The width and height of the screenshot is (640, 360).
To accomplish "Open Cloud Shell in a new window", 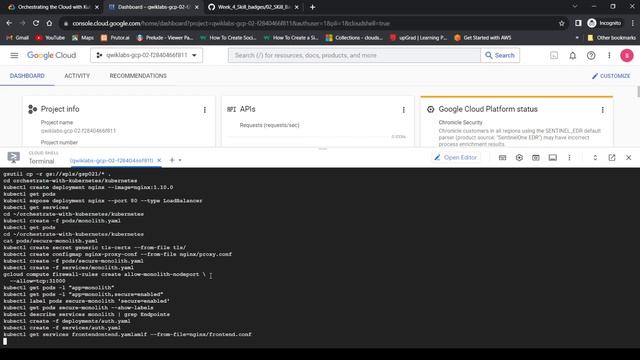I will (612, 158).
